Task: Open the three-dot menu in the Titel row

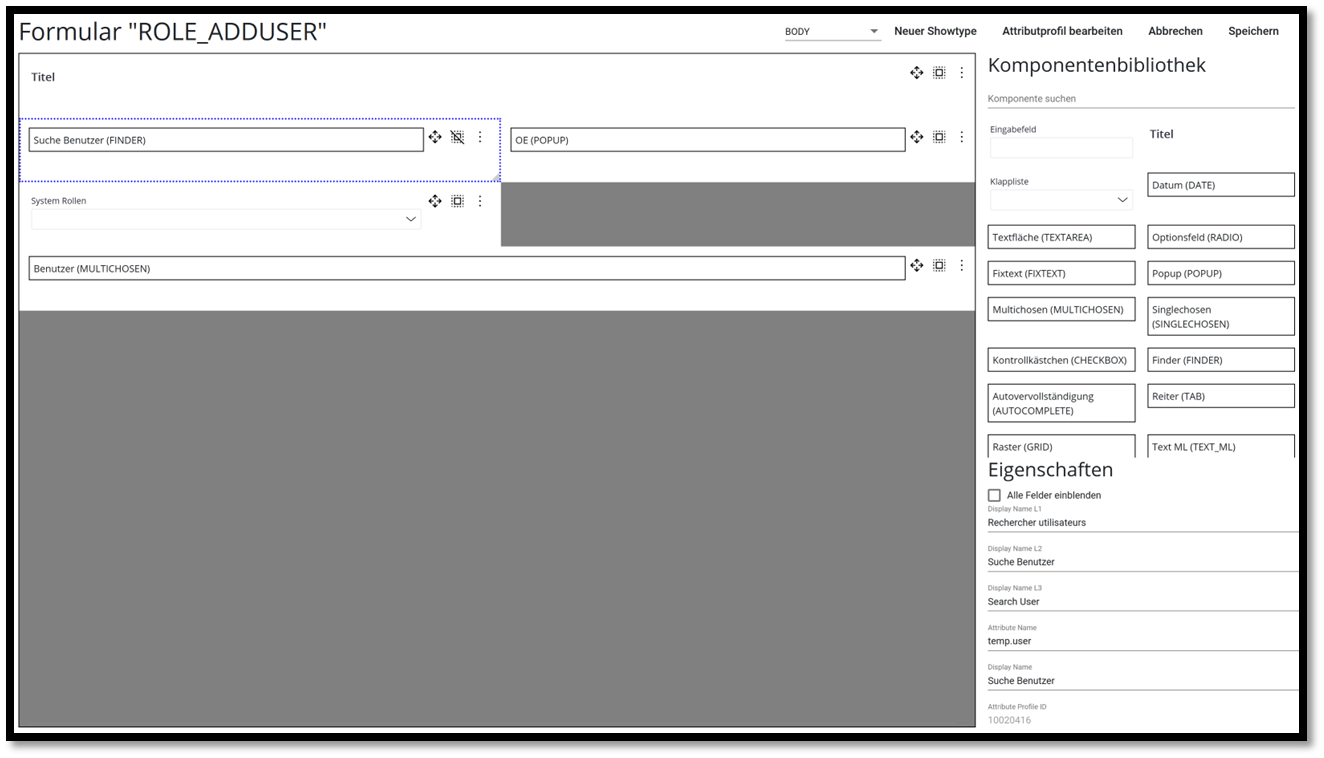Action: pos(962,73)
